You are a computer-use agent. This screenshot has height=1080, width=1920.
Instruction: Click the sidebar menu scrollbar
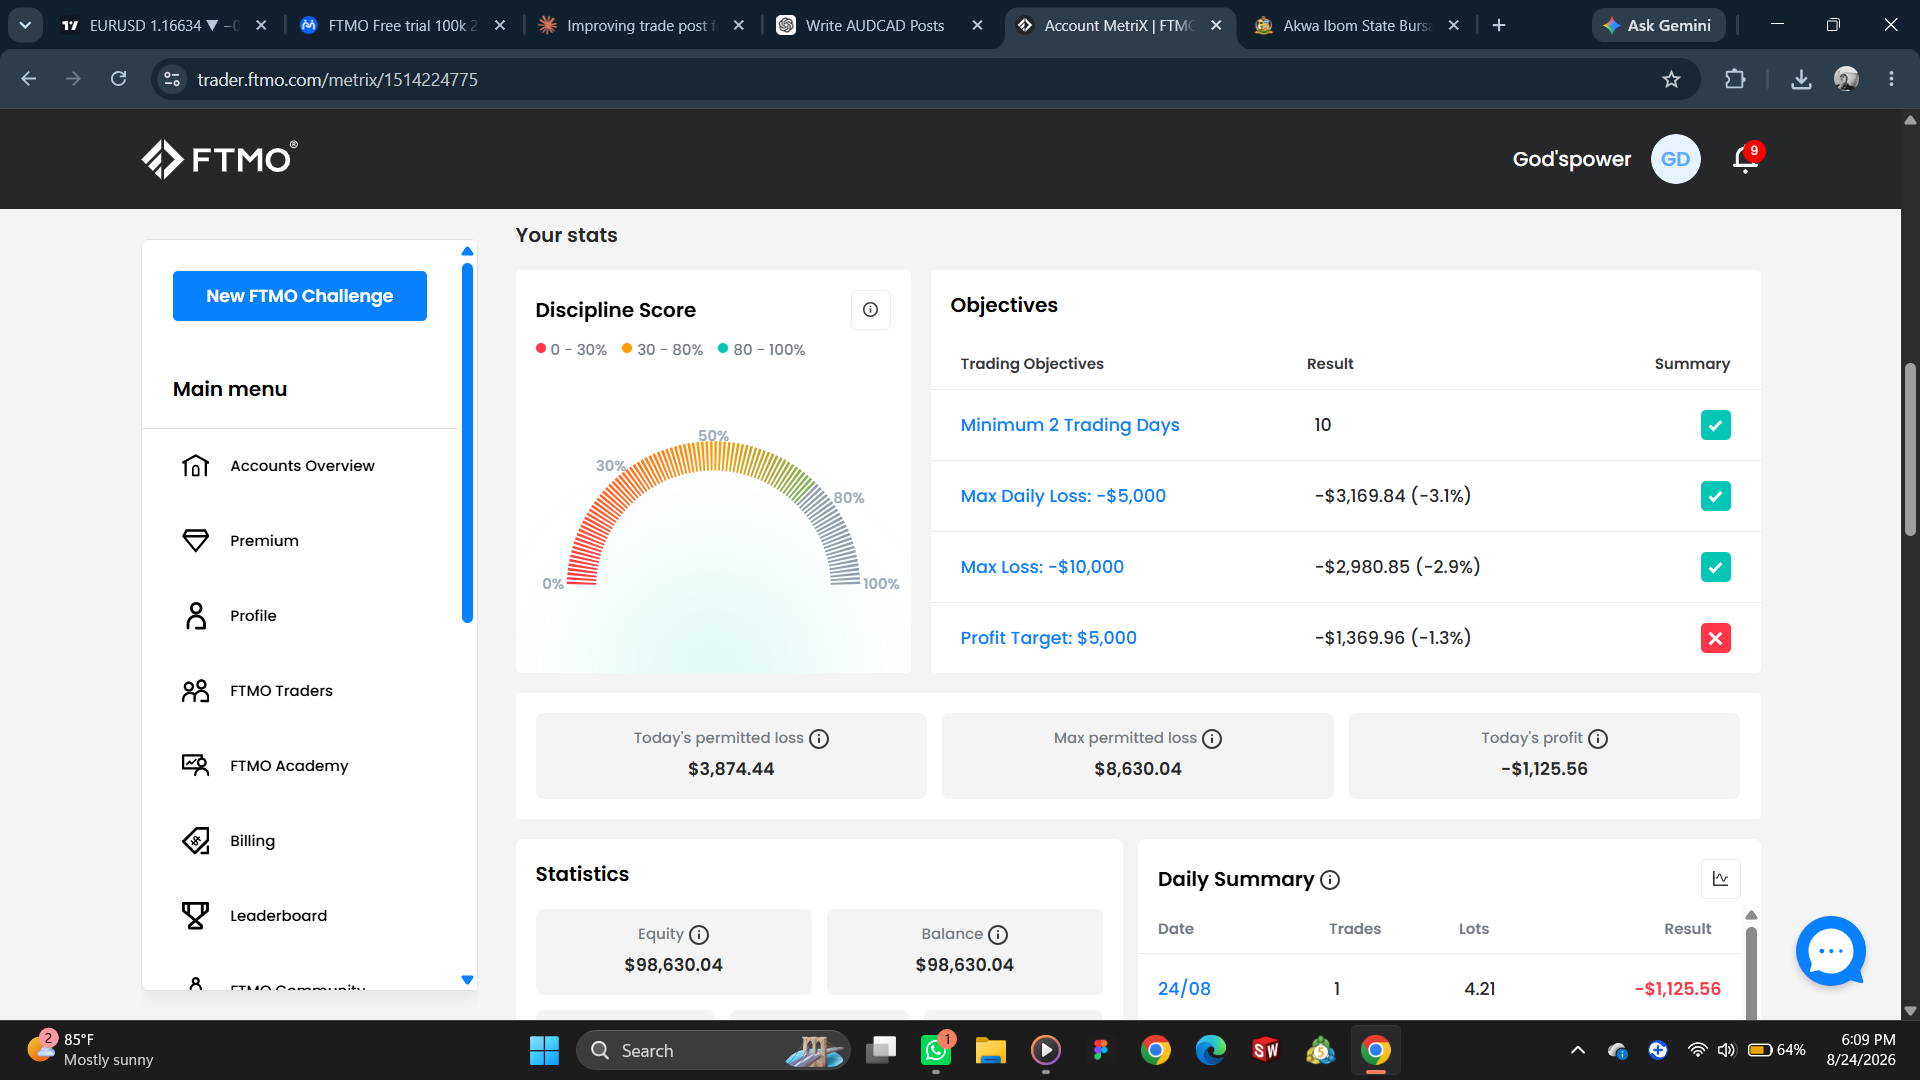tap(467, 442)
